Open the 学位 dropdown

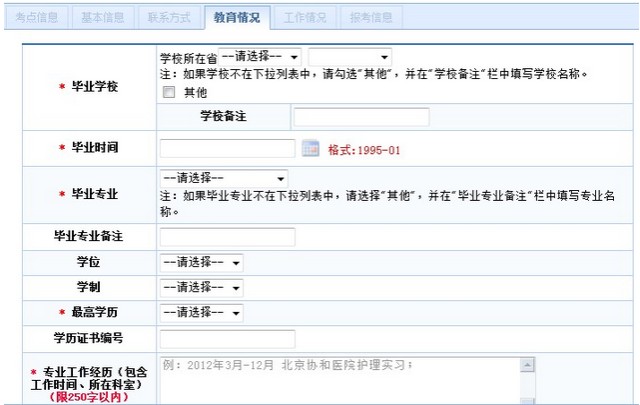201,262
